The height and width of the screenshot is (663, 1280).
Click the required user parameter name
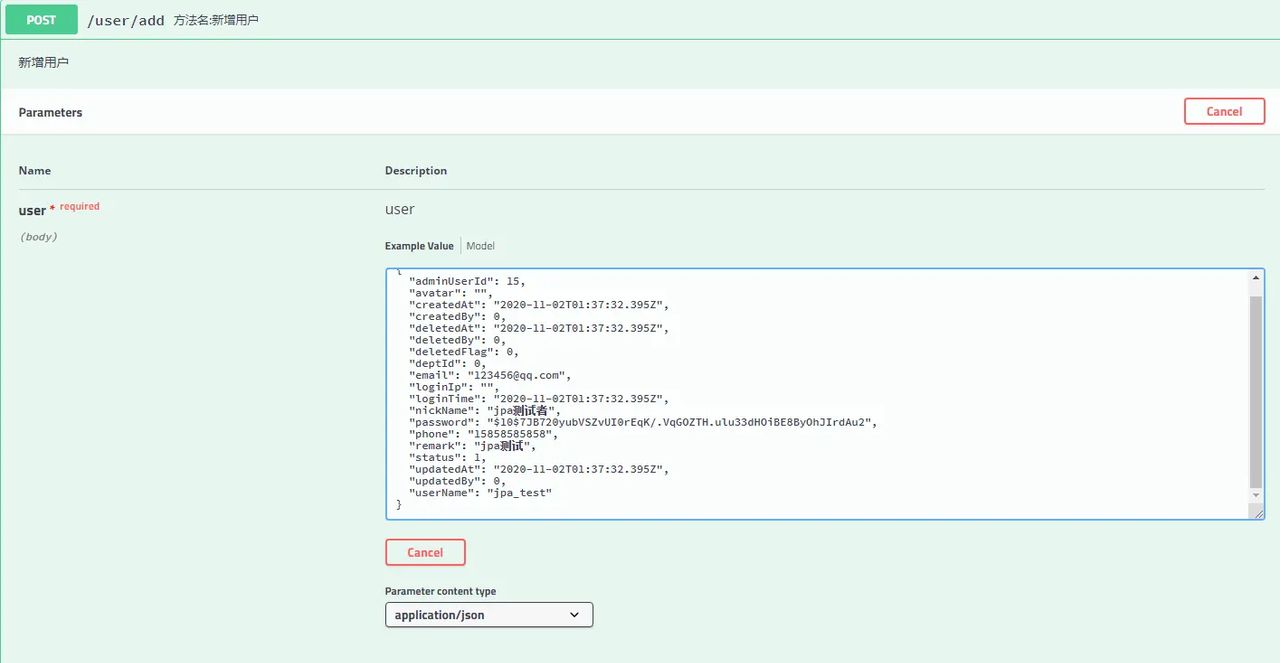point(32,210)
